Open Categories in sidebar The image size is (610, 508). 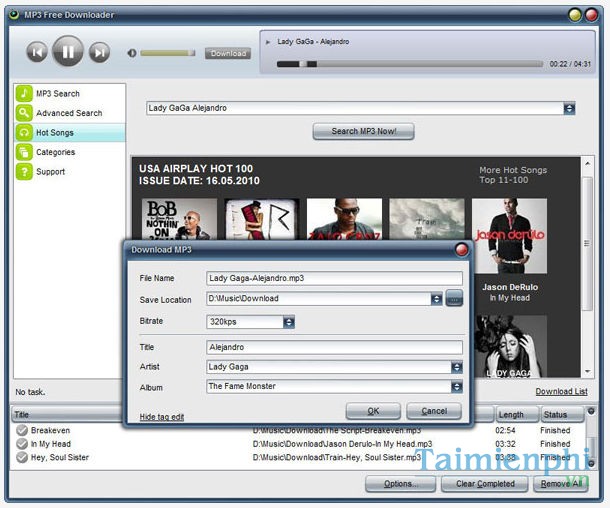56,152
